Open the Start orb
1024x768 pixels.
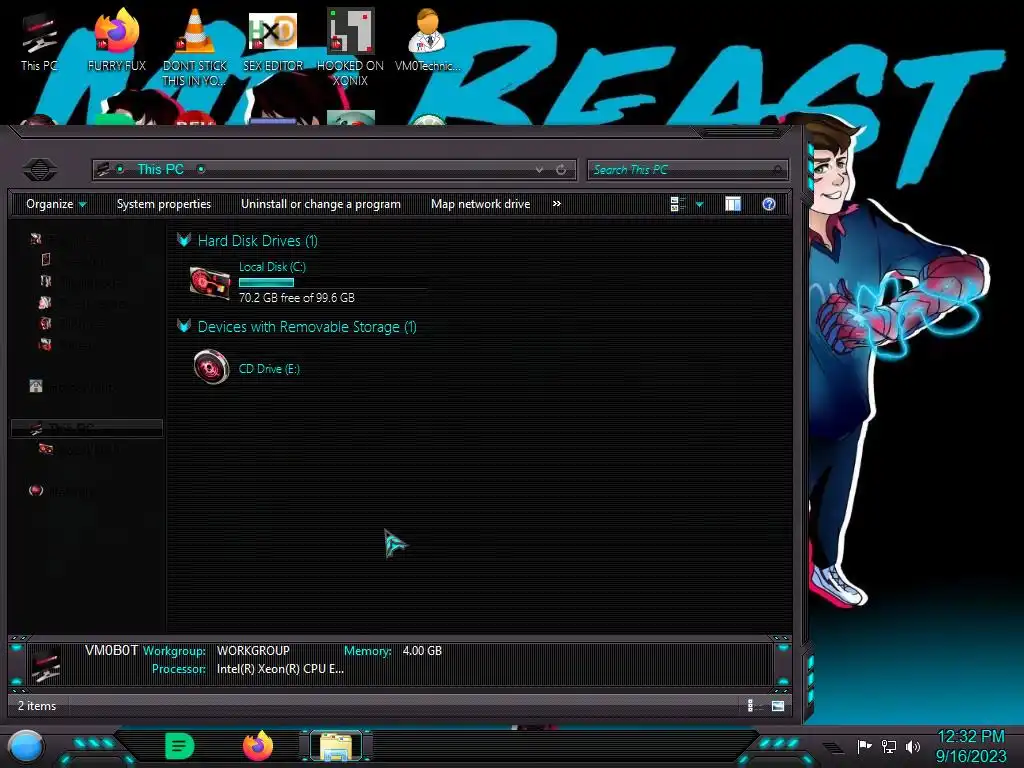[27, 747]
